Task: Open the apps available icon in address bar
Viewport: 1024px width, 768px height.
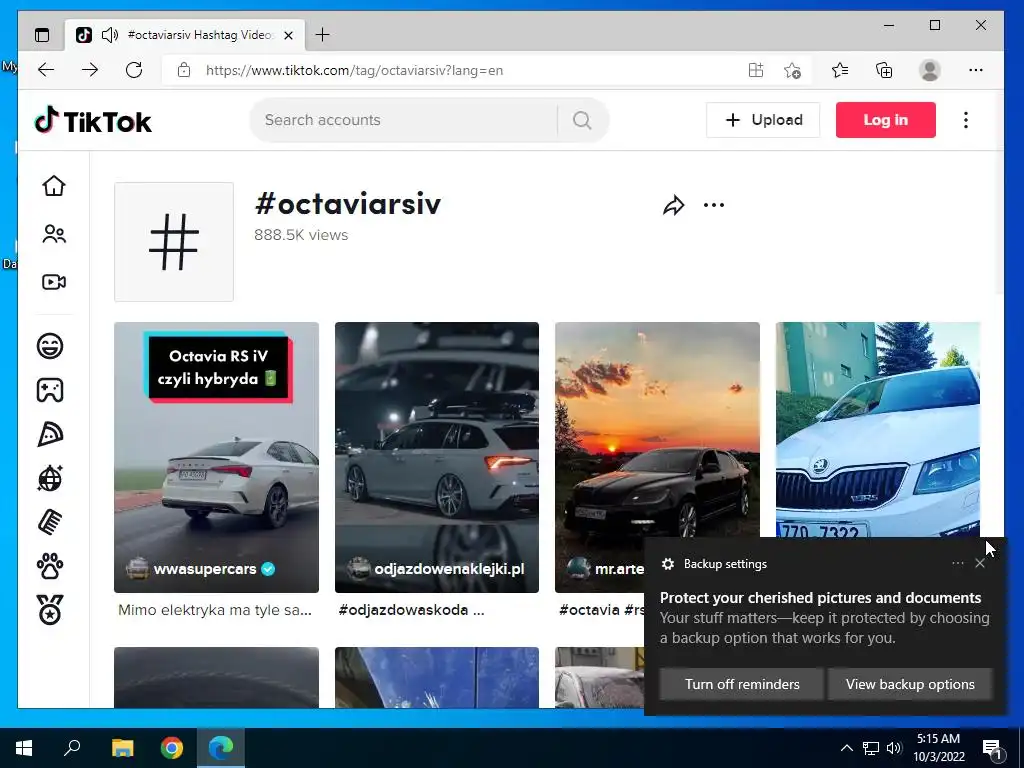Action: pyautogui.click(x=756, y=70)
